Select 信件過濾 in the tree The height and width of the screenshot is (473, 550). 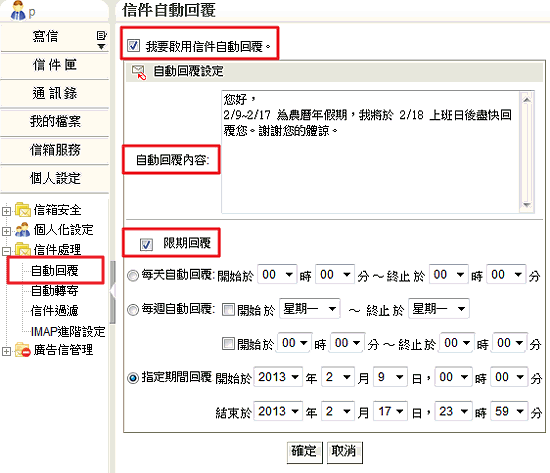click(x=55, y=311)
